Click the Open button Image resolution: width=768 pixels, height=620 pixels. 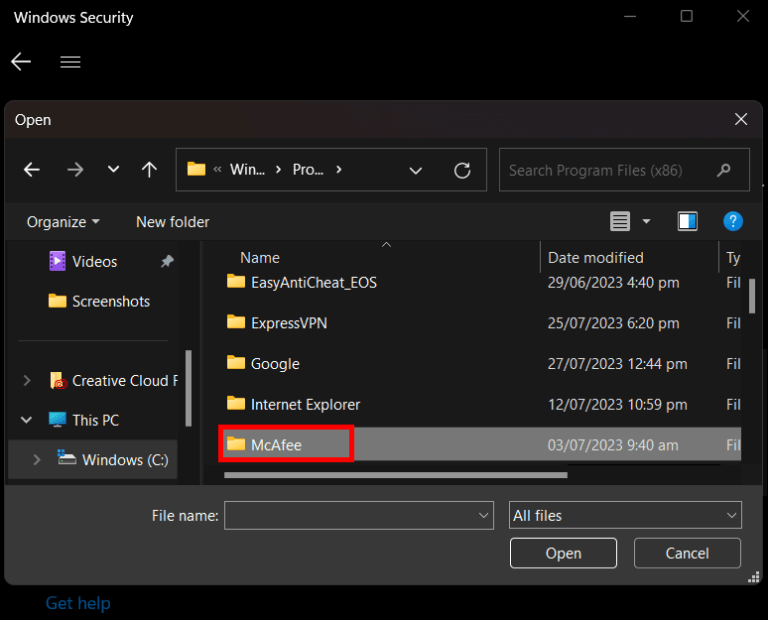pos(563,553)
